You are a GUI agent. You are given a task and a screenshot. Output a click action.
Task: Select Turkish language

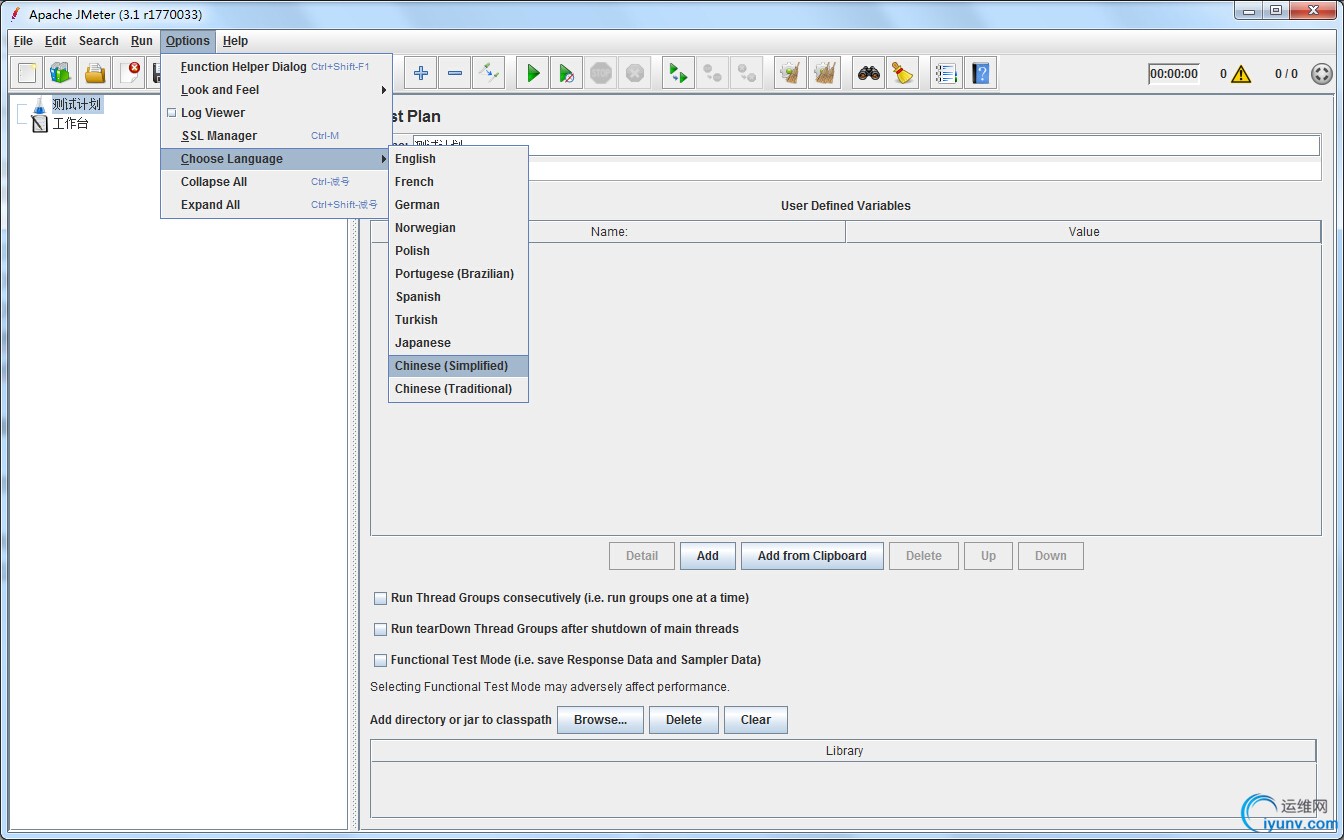[x=458, y=320]
